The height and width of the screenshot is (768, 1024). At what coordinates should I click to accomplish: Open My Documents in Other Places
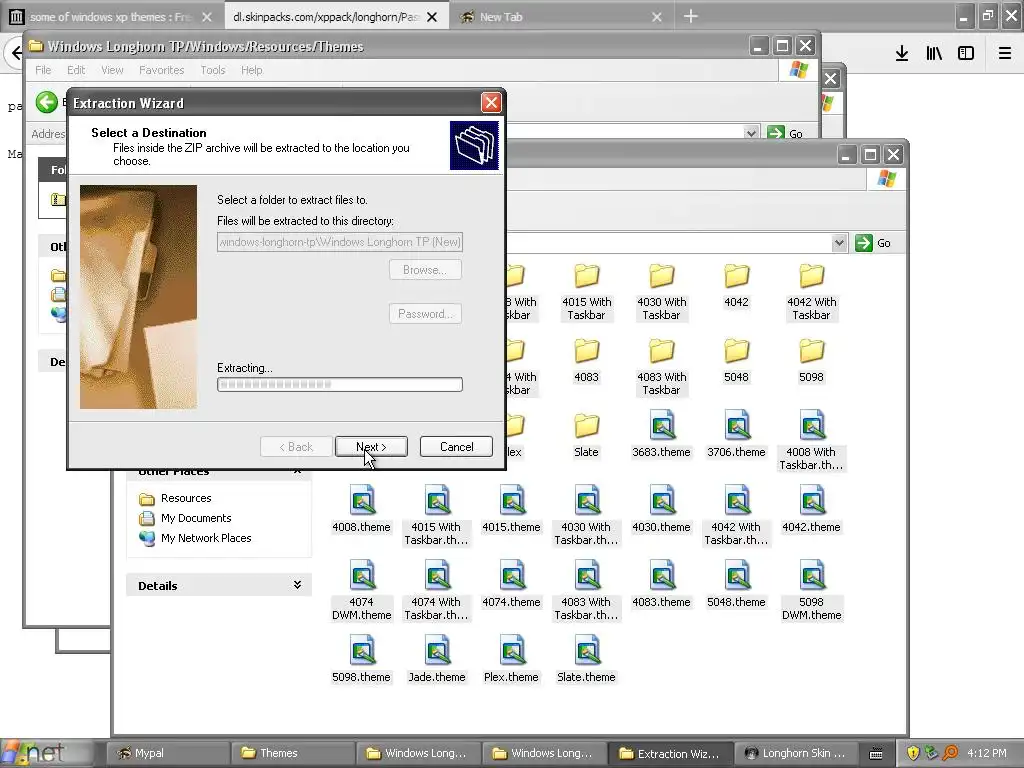pos(185,519)
